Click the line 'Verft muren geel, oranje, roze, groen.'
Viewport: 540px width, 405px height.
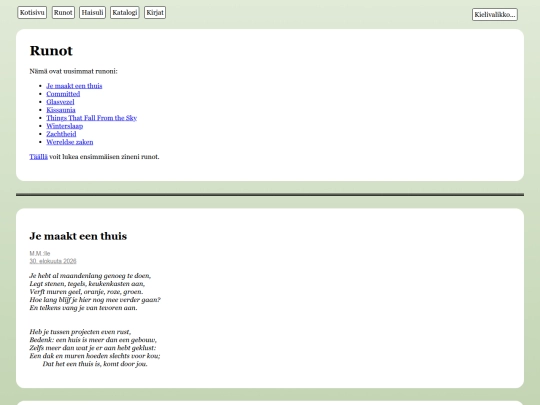tap(86, 292)
